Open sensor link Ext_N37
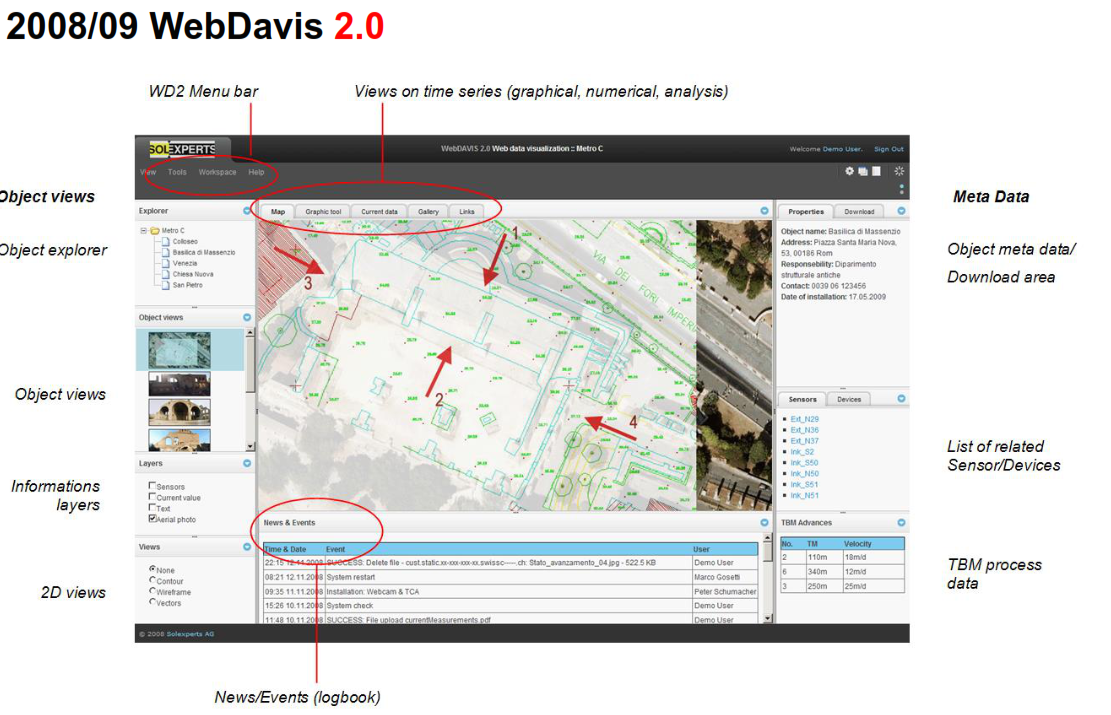 pos(804,441)
